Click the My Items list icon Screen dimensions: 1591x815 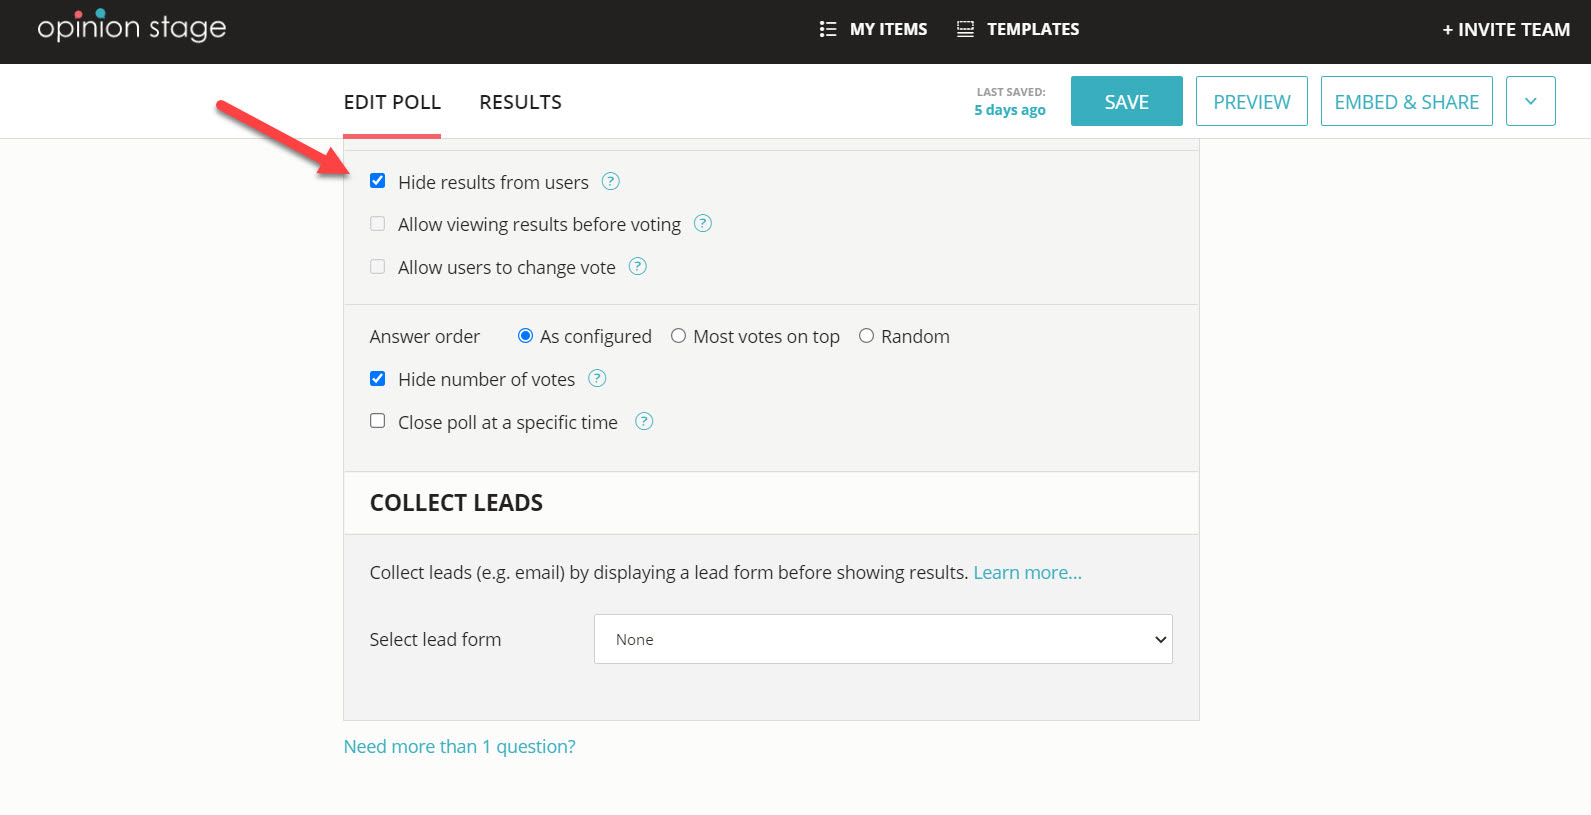pyautogui.click(x=828, y=29)
